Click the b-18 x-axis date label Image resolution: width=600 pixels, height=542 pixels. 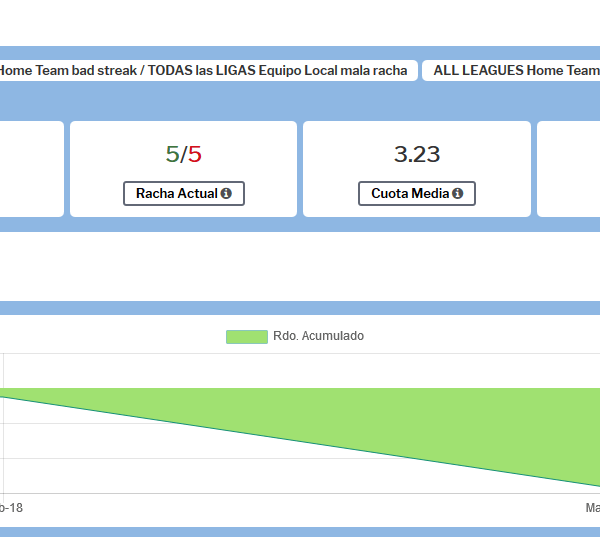11,508
